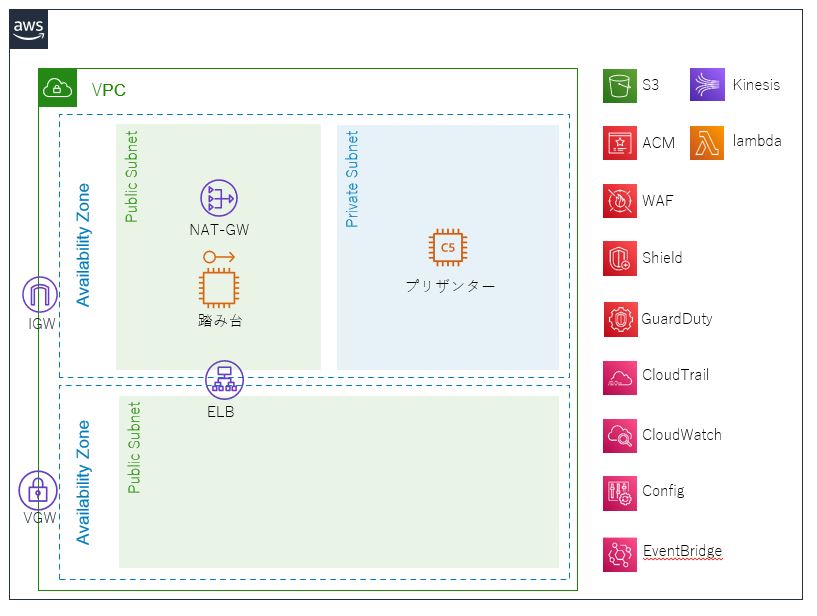Image resolution: width=817 pixels, height=616 pixels.
Task: Click the S3 text label
Action: pos(650,84)
